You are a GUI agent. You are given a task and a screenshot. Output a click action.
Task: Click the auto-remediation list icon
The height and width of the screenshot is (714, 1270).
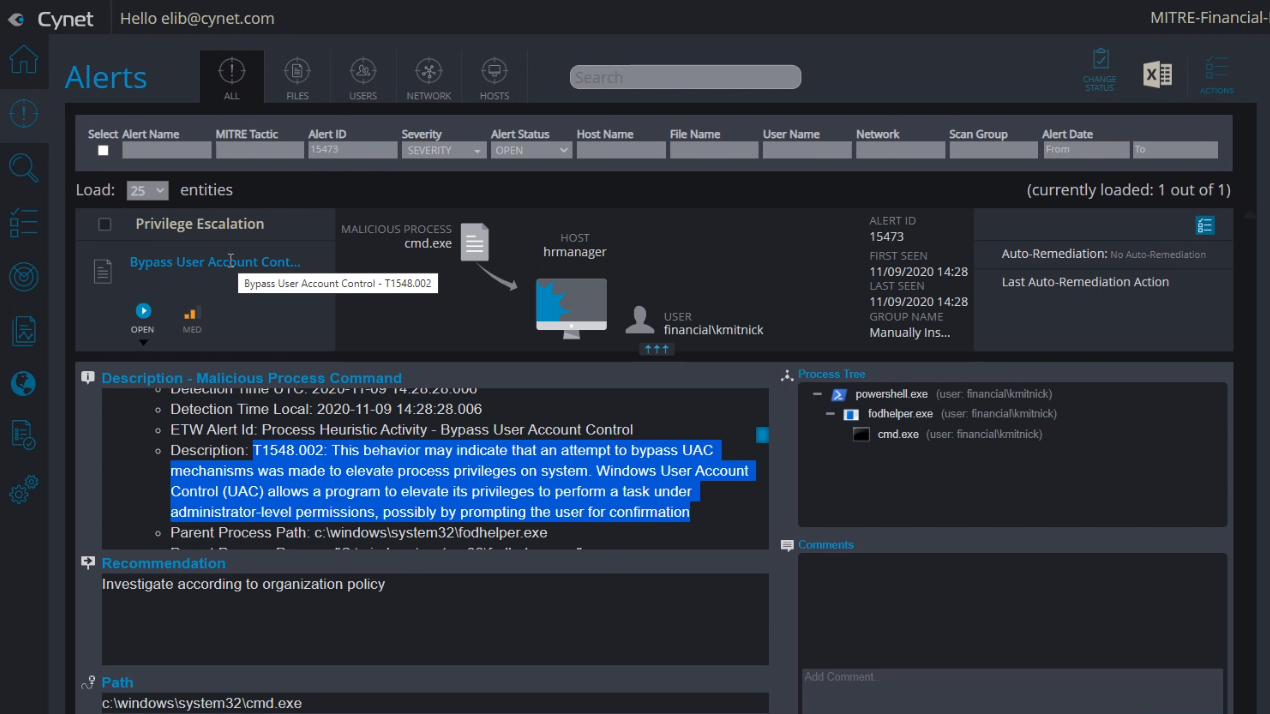click(x=1205, y=226)
